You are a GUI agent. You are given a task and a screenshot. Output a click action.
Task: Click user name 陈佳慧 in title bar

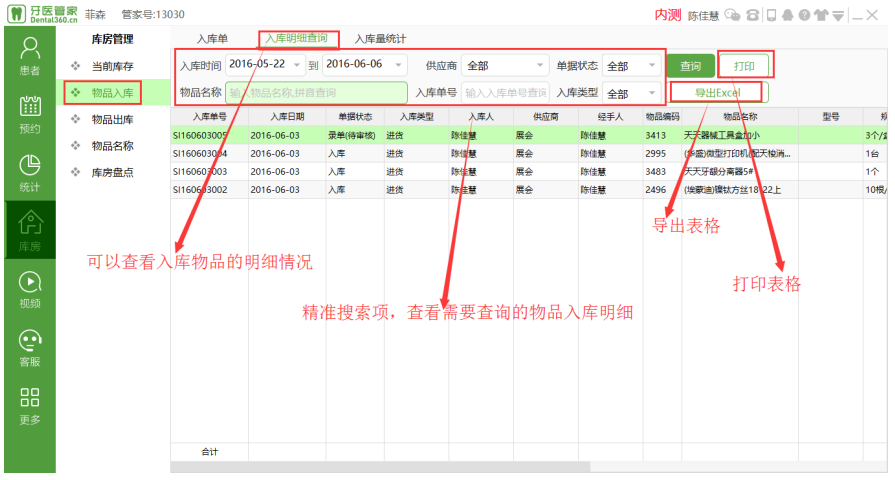coord(703,15)
